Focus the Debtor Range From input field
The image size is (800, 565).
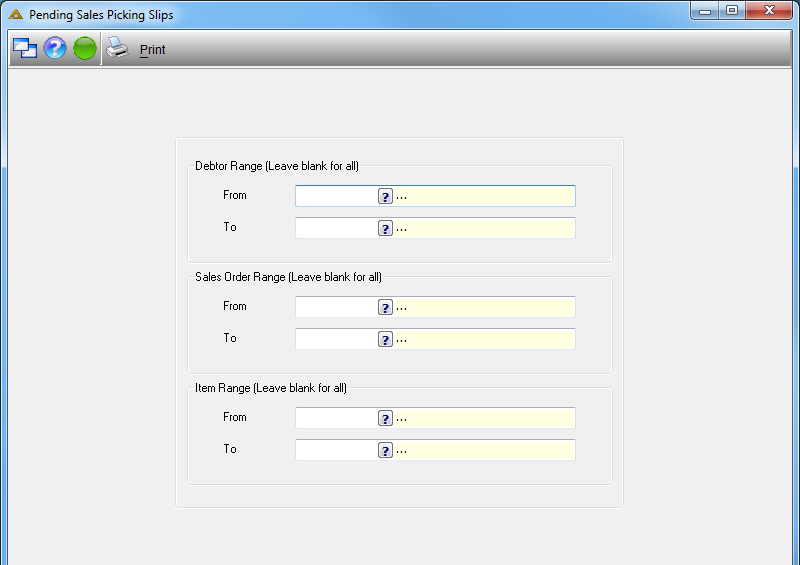(337, 196)
